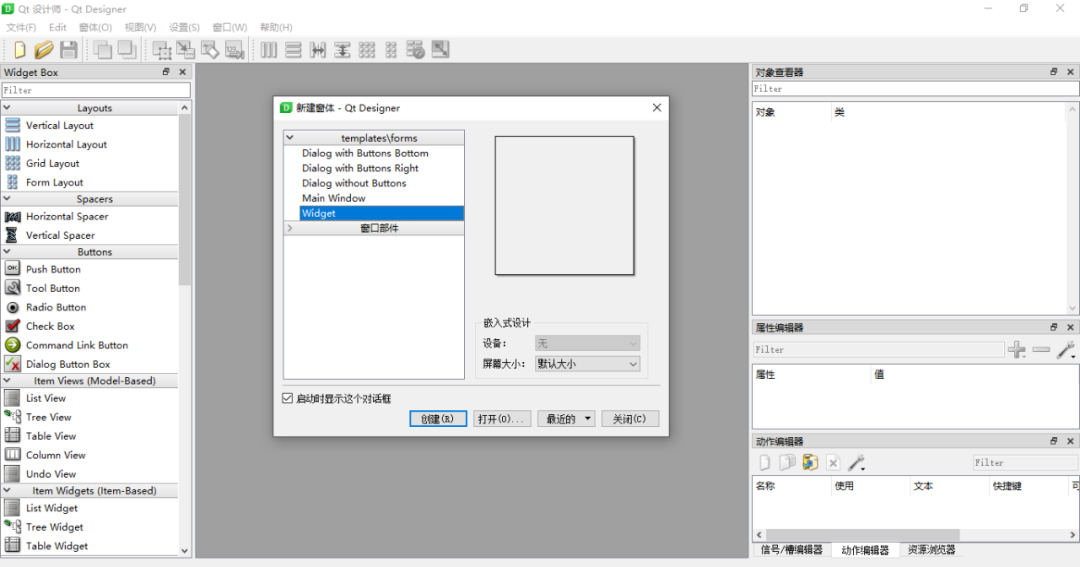Image resolution: width=1080 pixels, height=567 pixels.
Task: Click the Lay Out Vertically toolbar icon
Action: [293, 50]
